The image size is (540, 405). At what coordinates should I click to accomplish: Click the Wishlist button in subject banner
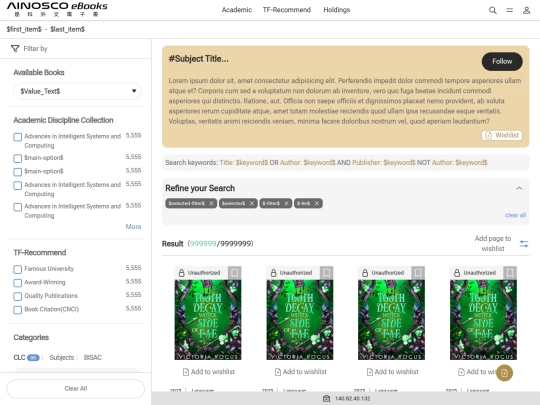click(502, 135)
